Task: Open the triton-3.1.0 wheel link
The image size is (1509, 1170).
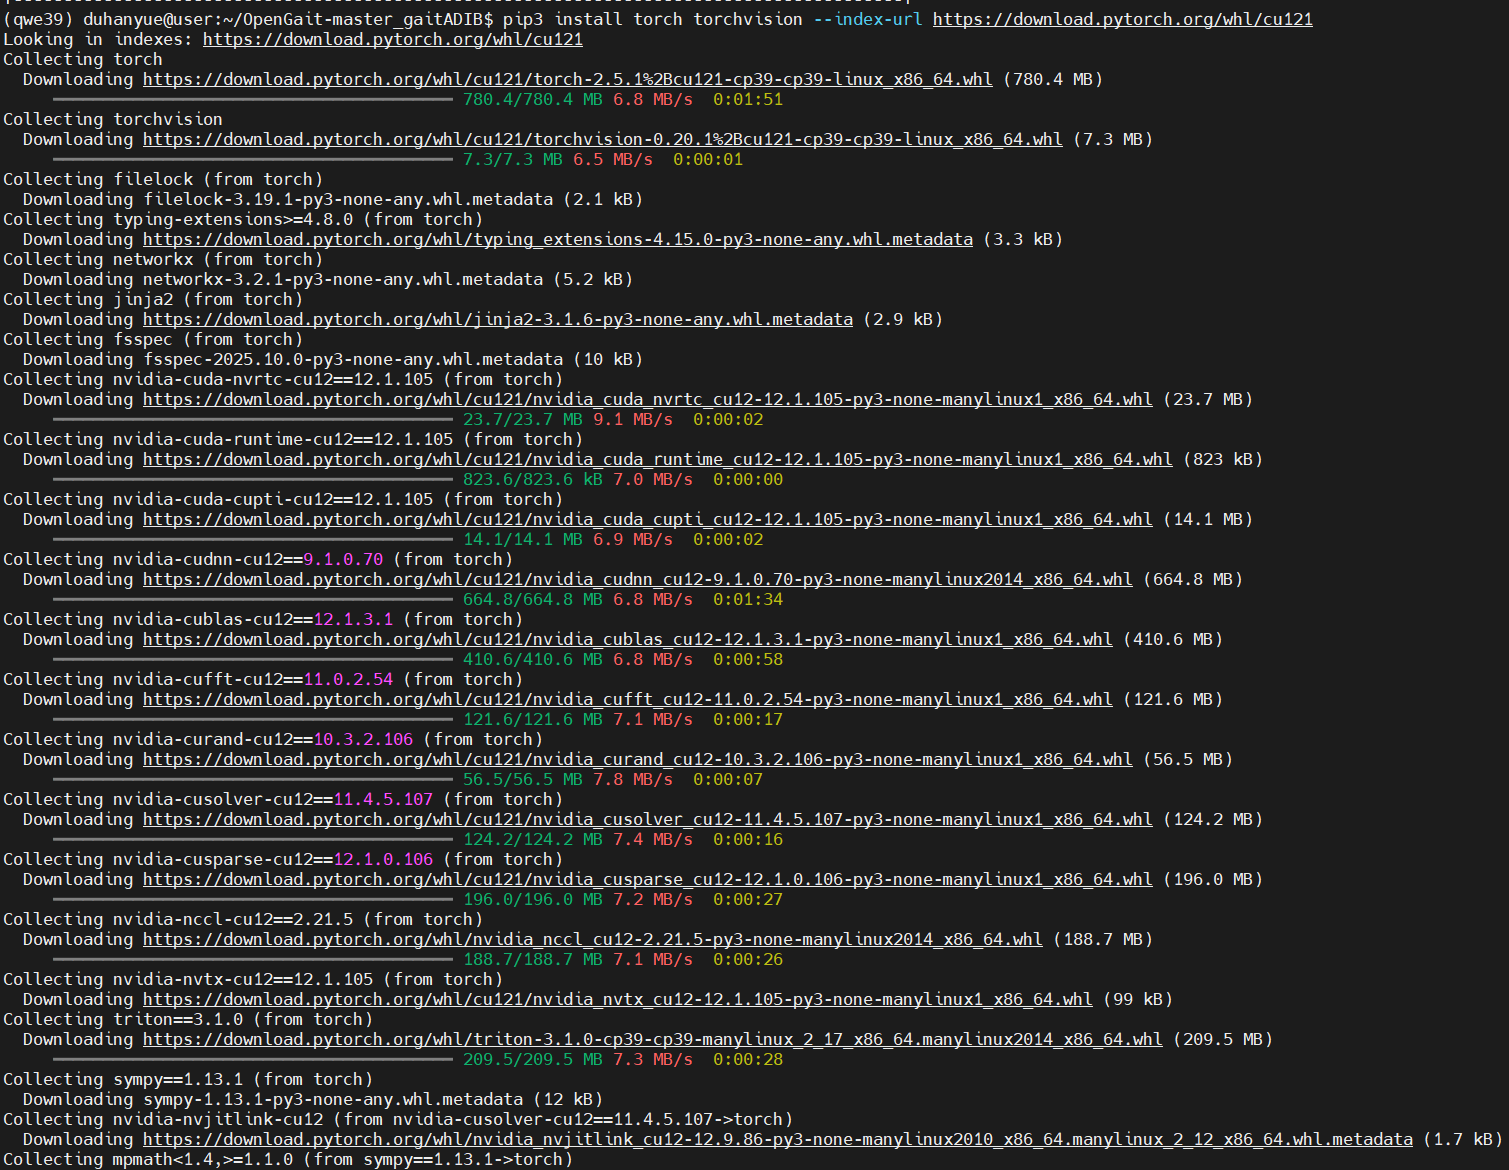Action: [x=652, y=1039]
